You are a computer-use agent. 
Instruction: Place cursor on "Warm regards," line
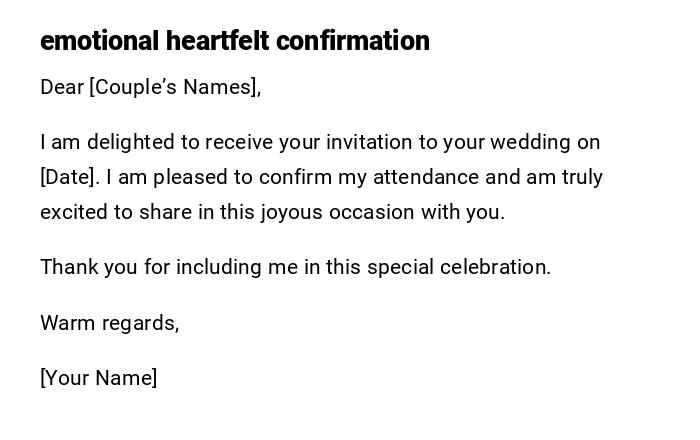109,323
